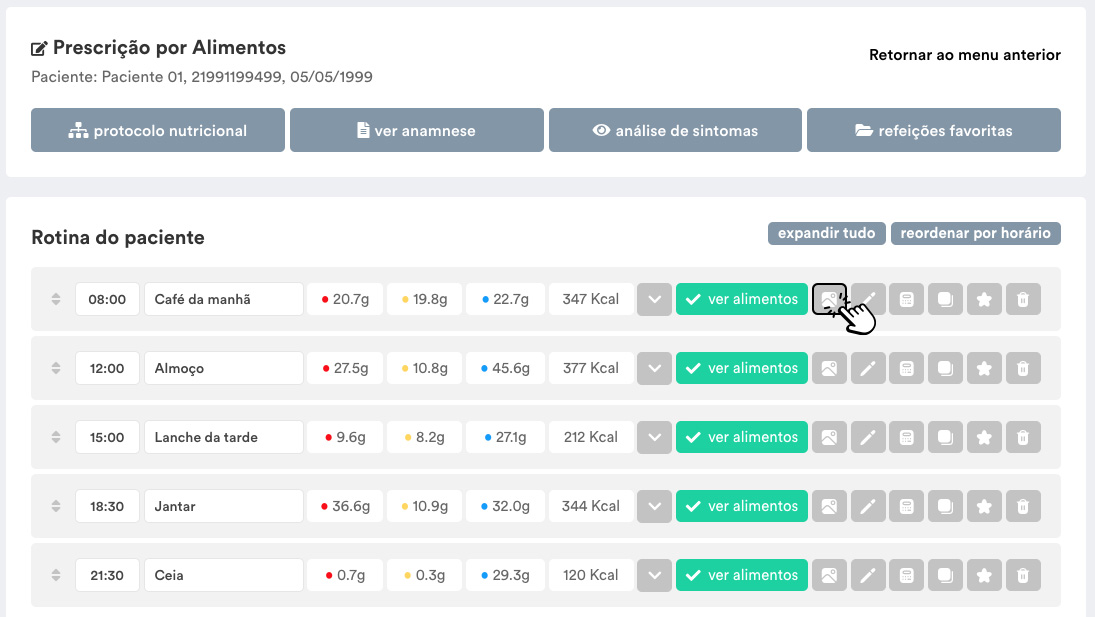Image resolution: width=1095 pixels, height=617 pixels.
Task: Favorite the Café da manhã meal
Action: click(984, 299)
